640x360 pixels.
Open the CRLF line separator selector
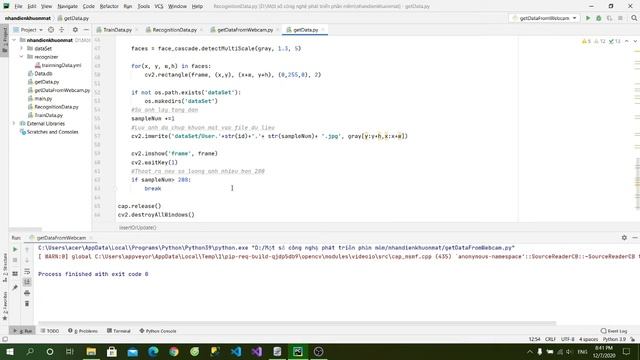coord(550,339)
